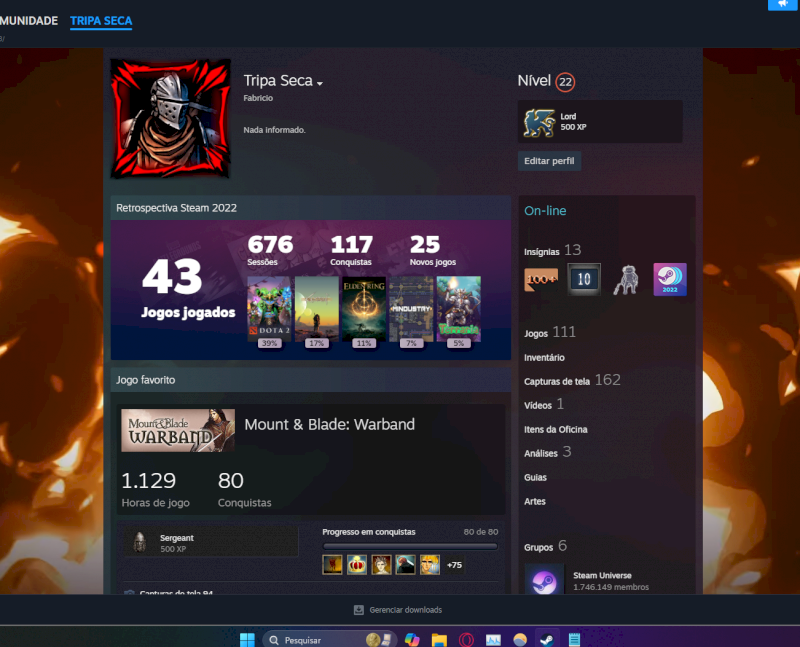
Task: Open the Lord badge griffin icon
Action: click(539, 122)
